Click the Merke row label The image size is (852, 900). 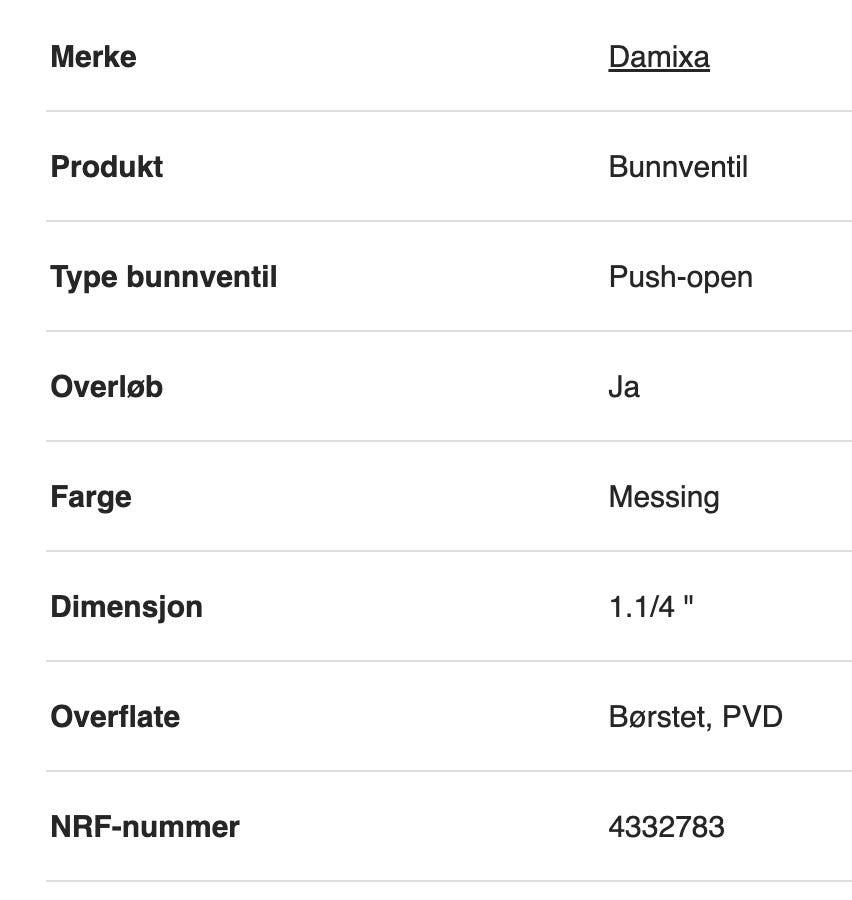pos(93,57)
